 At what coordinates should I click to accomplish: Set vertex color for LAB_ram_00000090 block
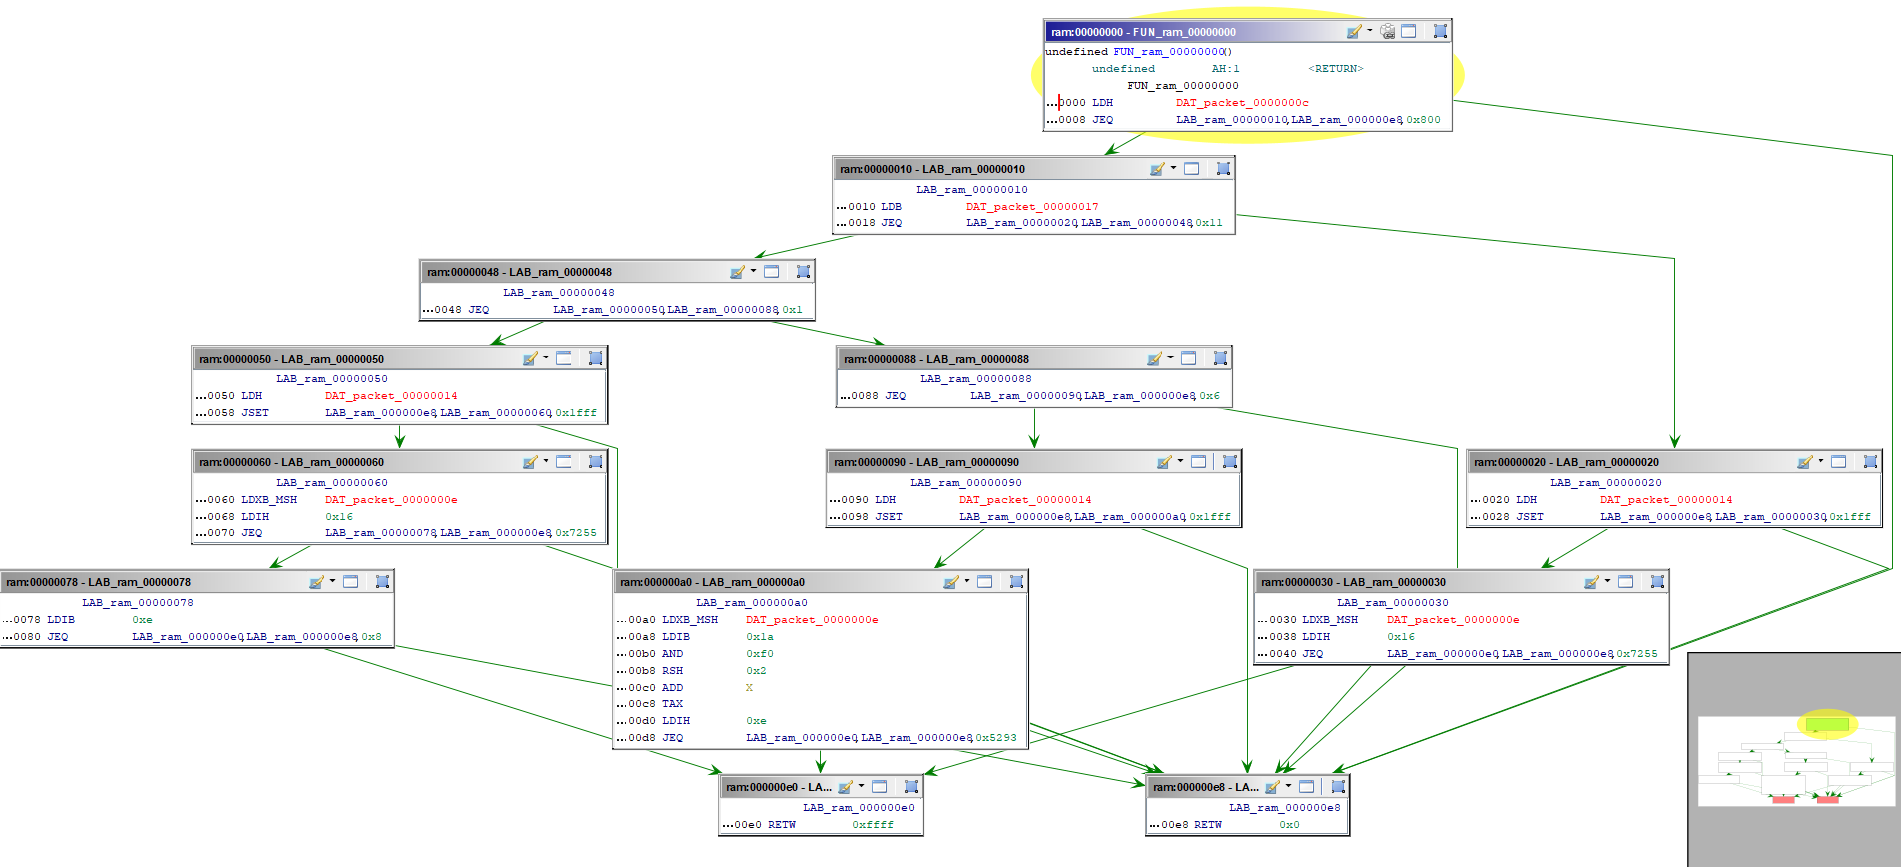click(1164, 462)
